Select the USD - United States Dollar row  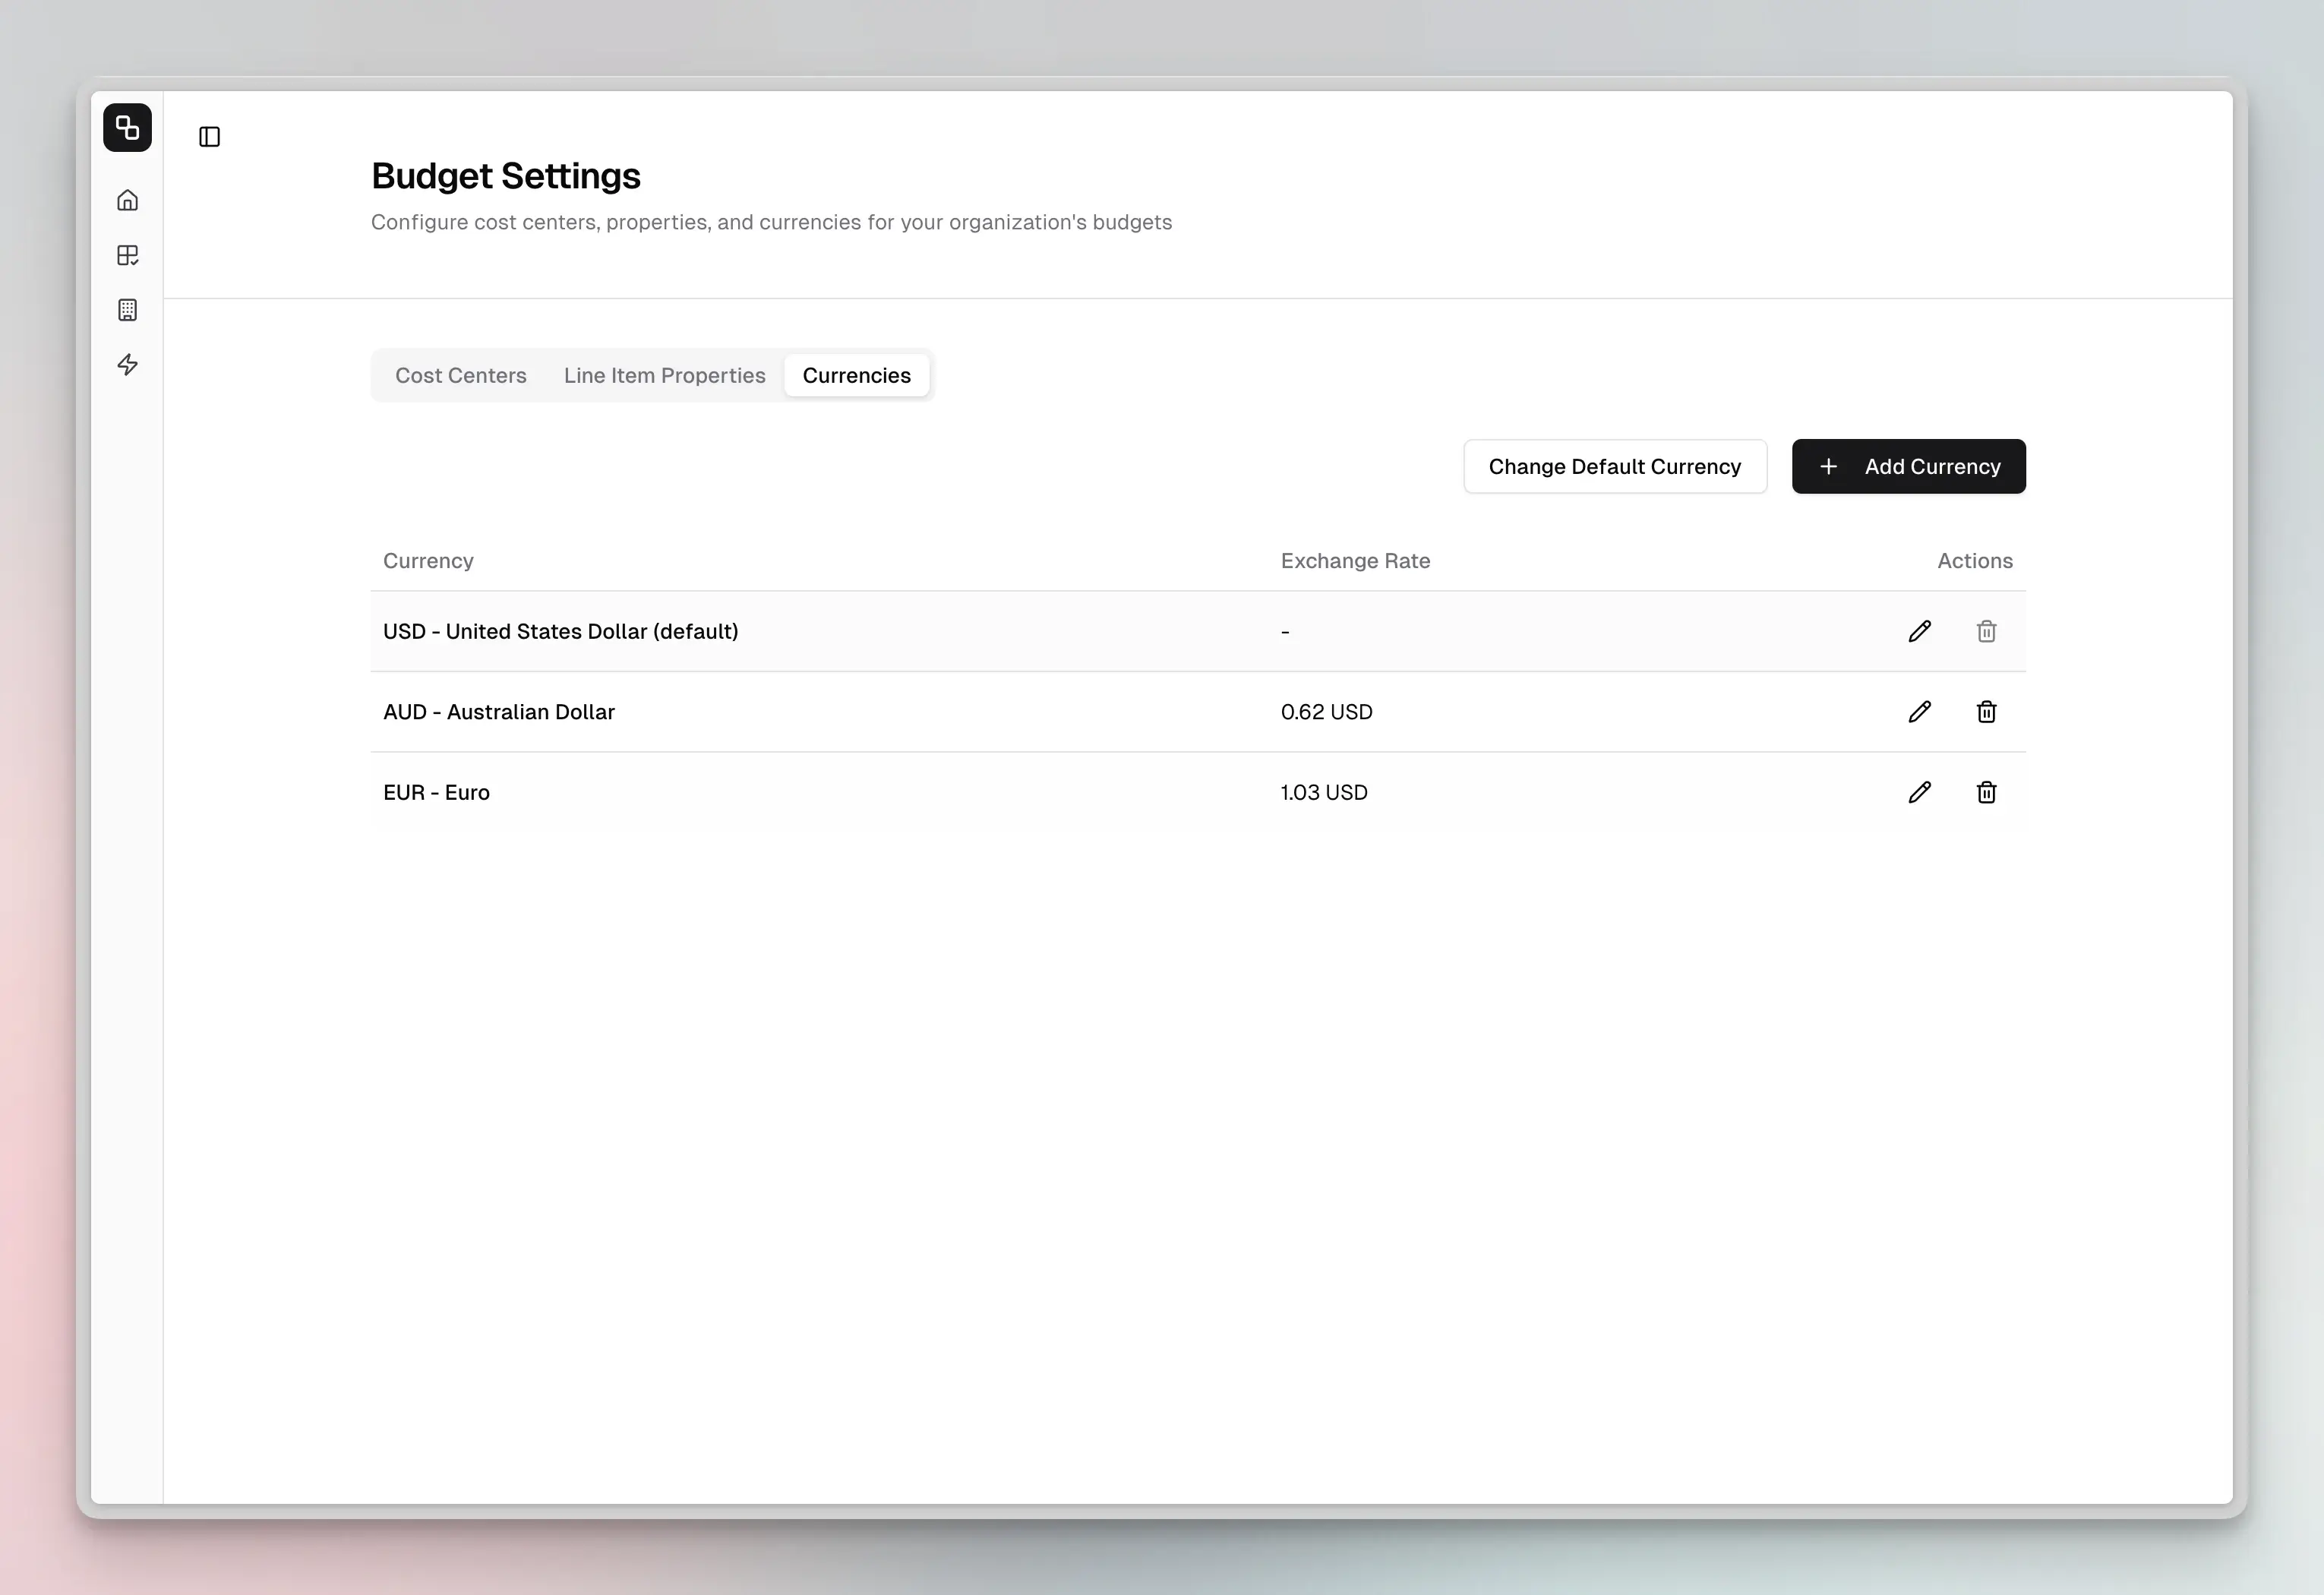pyautogui.click(x=560, y=631)
